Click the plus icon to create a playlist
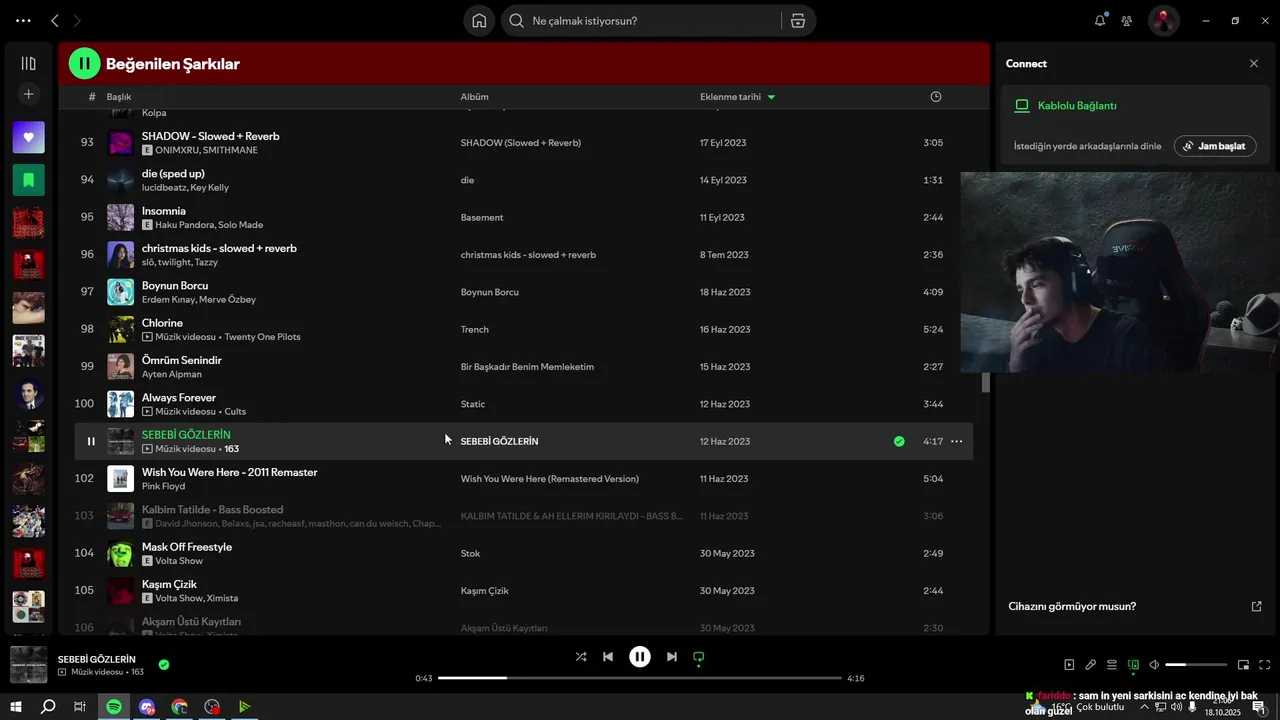Viewport: 1280px width, 720px height. 28,94
